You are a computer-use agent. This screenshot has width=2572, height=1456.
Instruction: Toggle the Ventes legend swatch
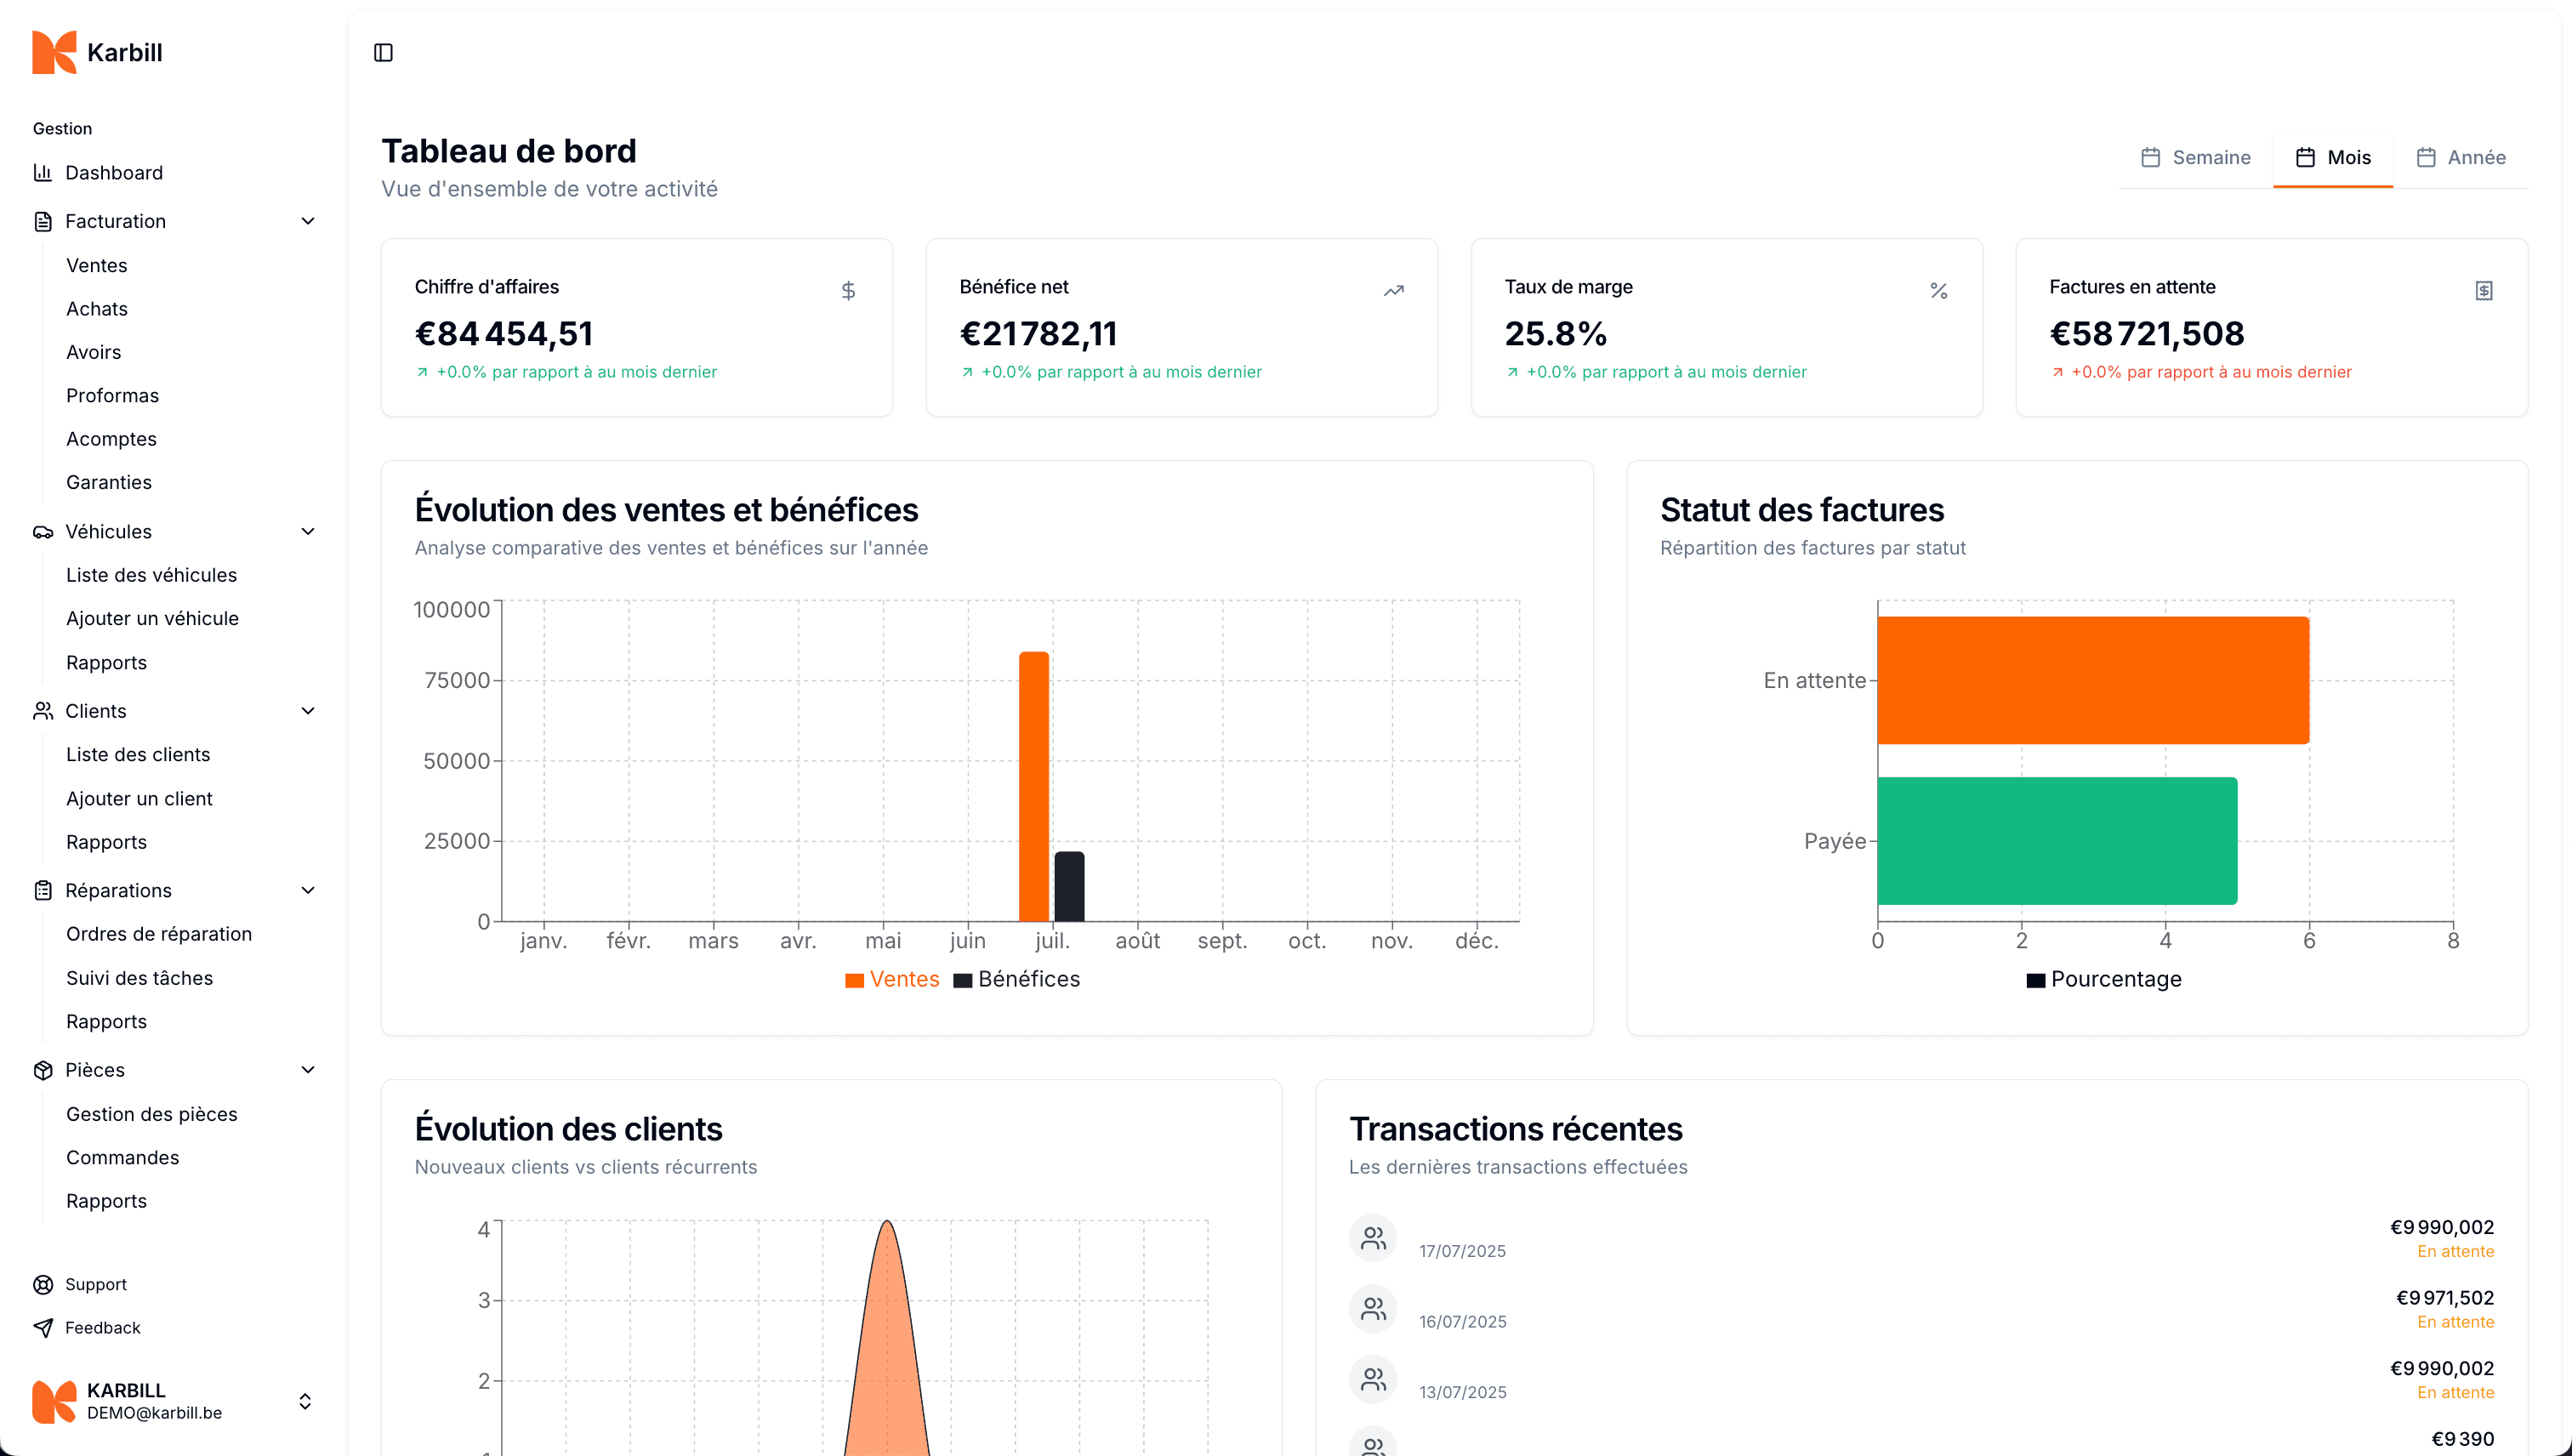tap(854, 980)
